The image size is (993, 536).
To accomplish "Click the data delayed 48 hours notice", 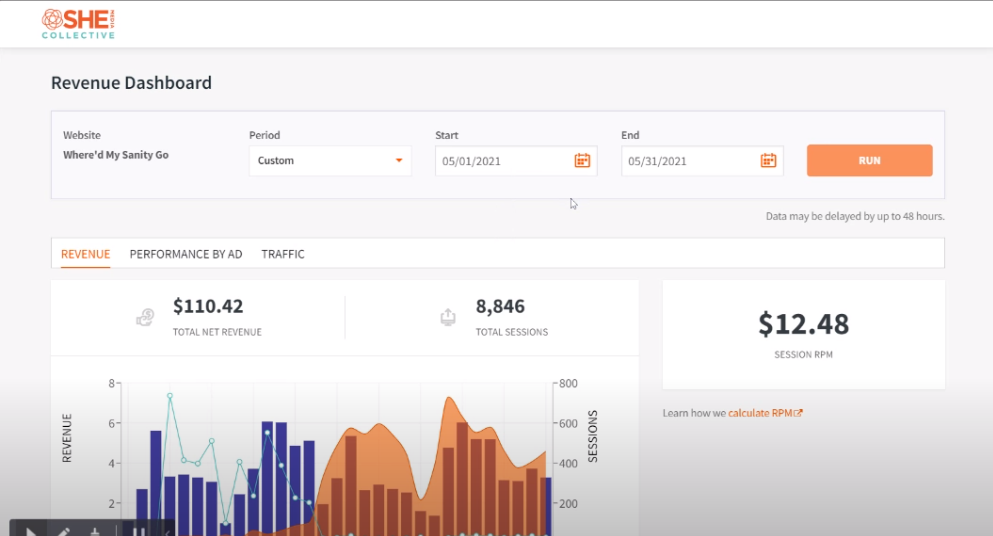I will coord(855,216).
